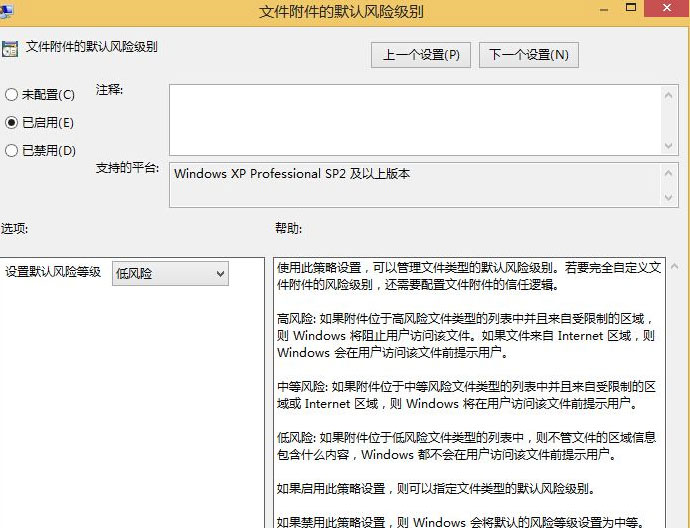Image resolution: width=690 pixels, height=528 pixels.
Task: Click the policy setting icon beside the heading
Action: click(9, 47)
